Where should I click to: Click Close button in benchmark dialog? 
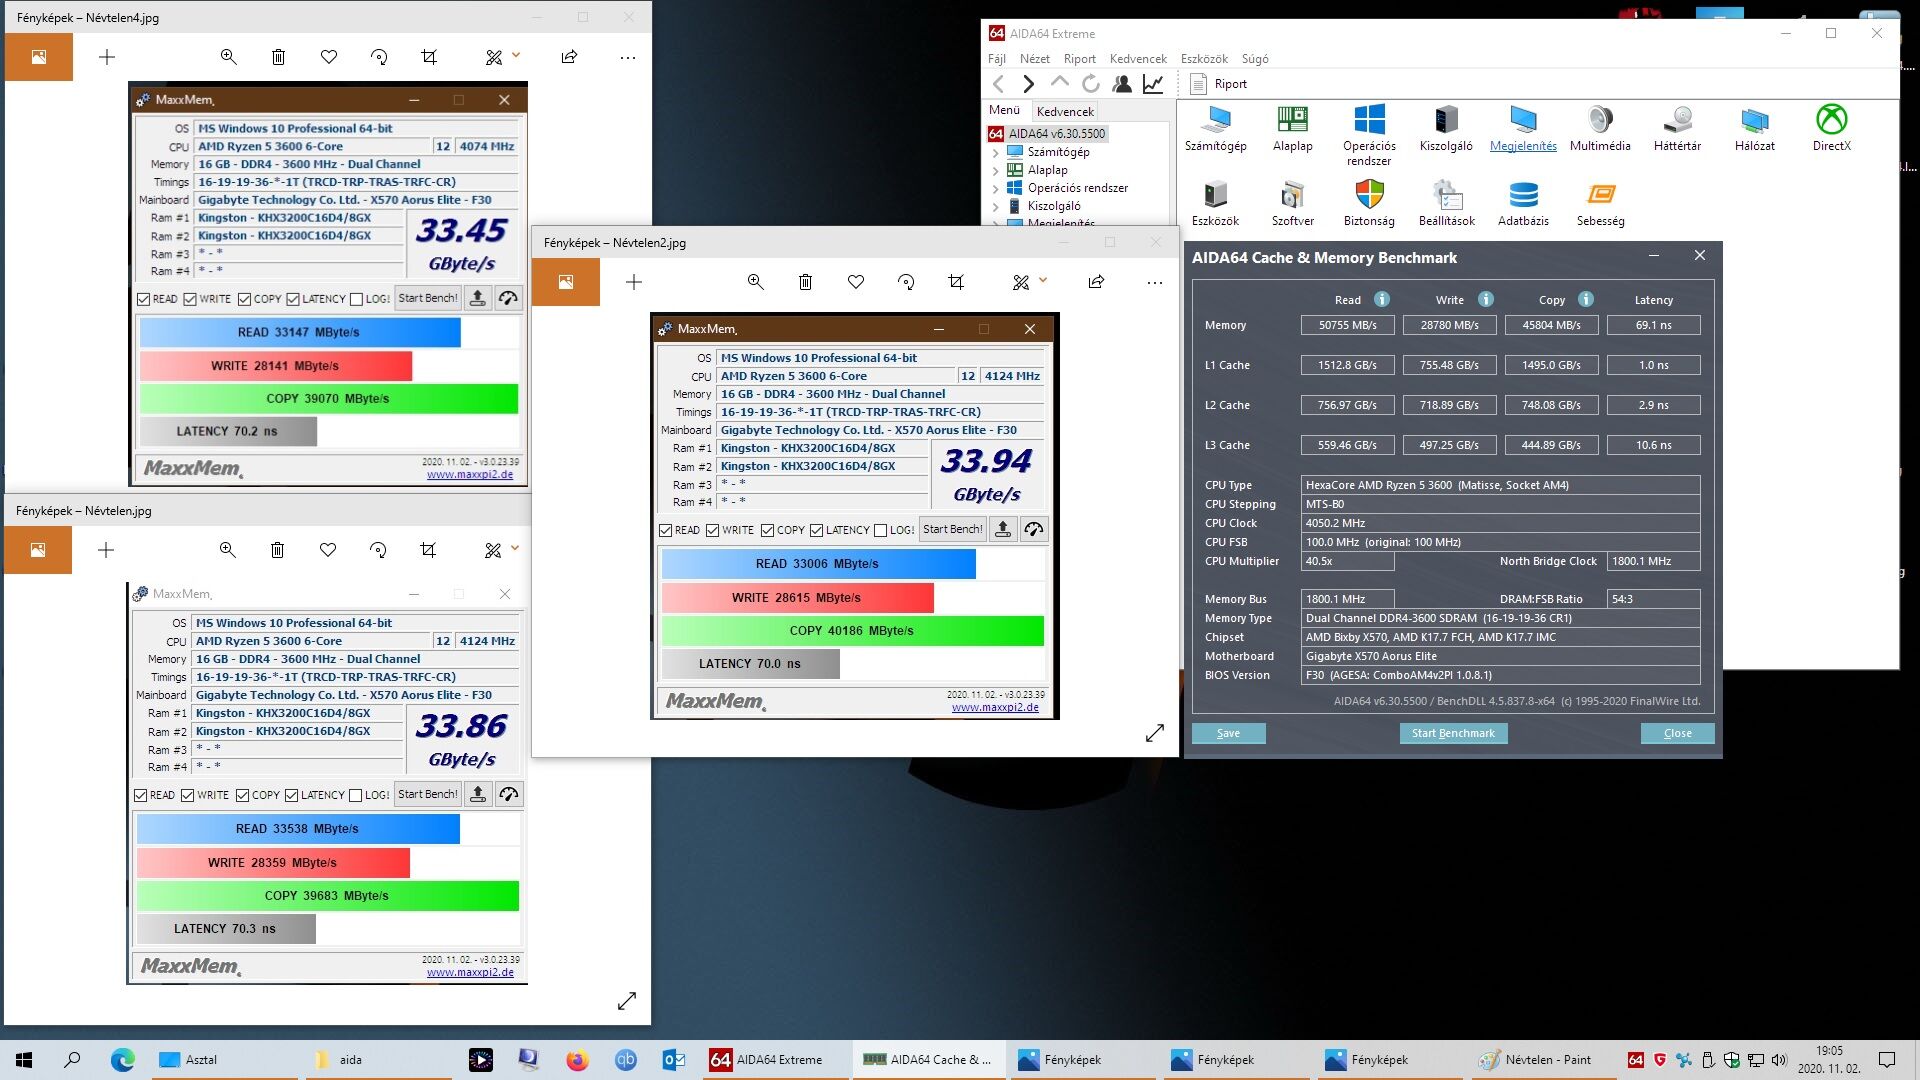click(1677, 733)
